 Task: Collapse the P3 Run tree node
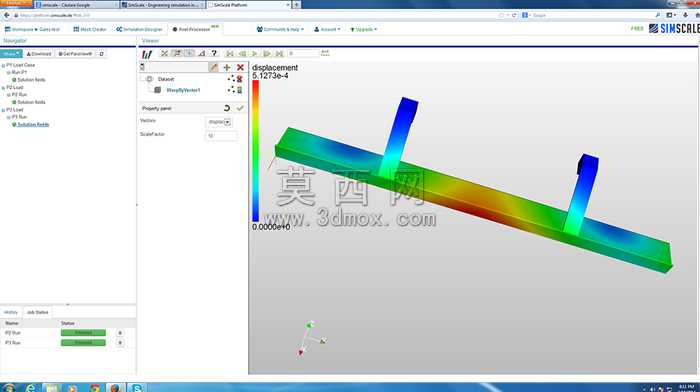(8, 117)
